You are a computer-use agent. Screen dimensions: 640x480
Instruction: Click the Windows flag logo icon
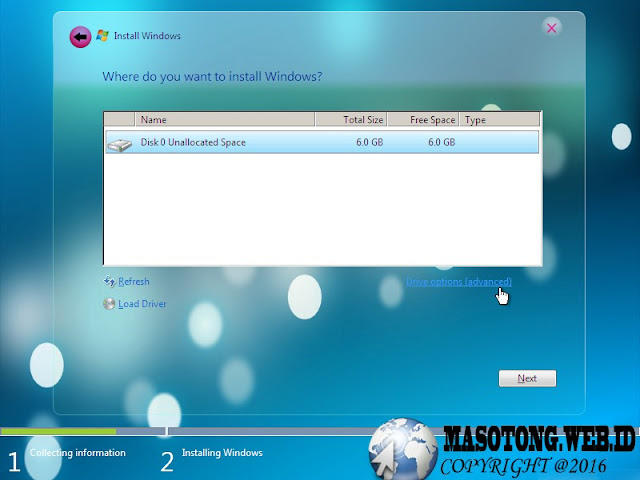(102, 36)
